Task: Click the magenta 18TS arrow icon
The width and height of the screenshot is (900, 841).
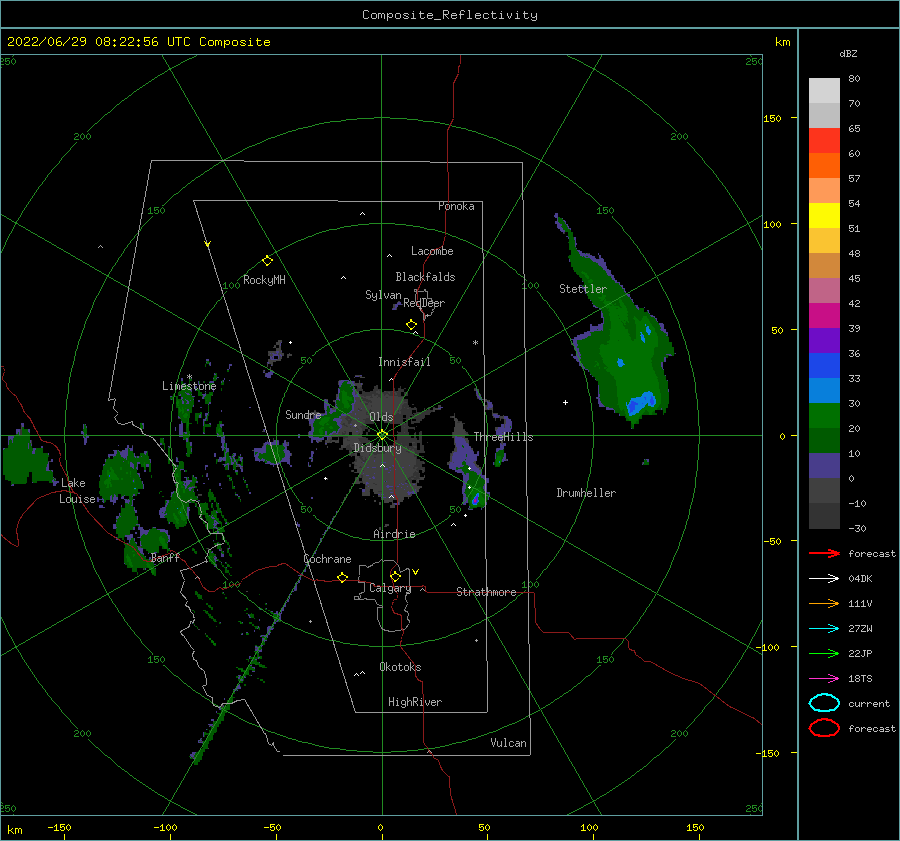Action: click(824, 679)
